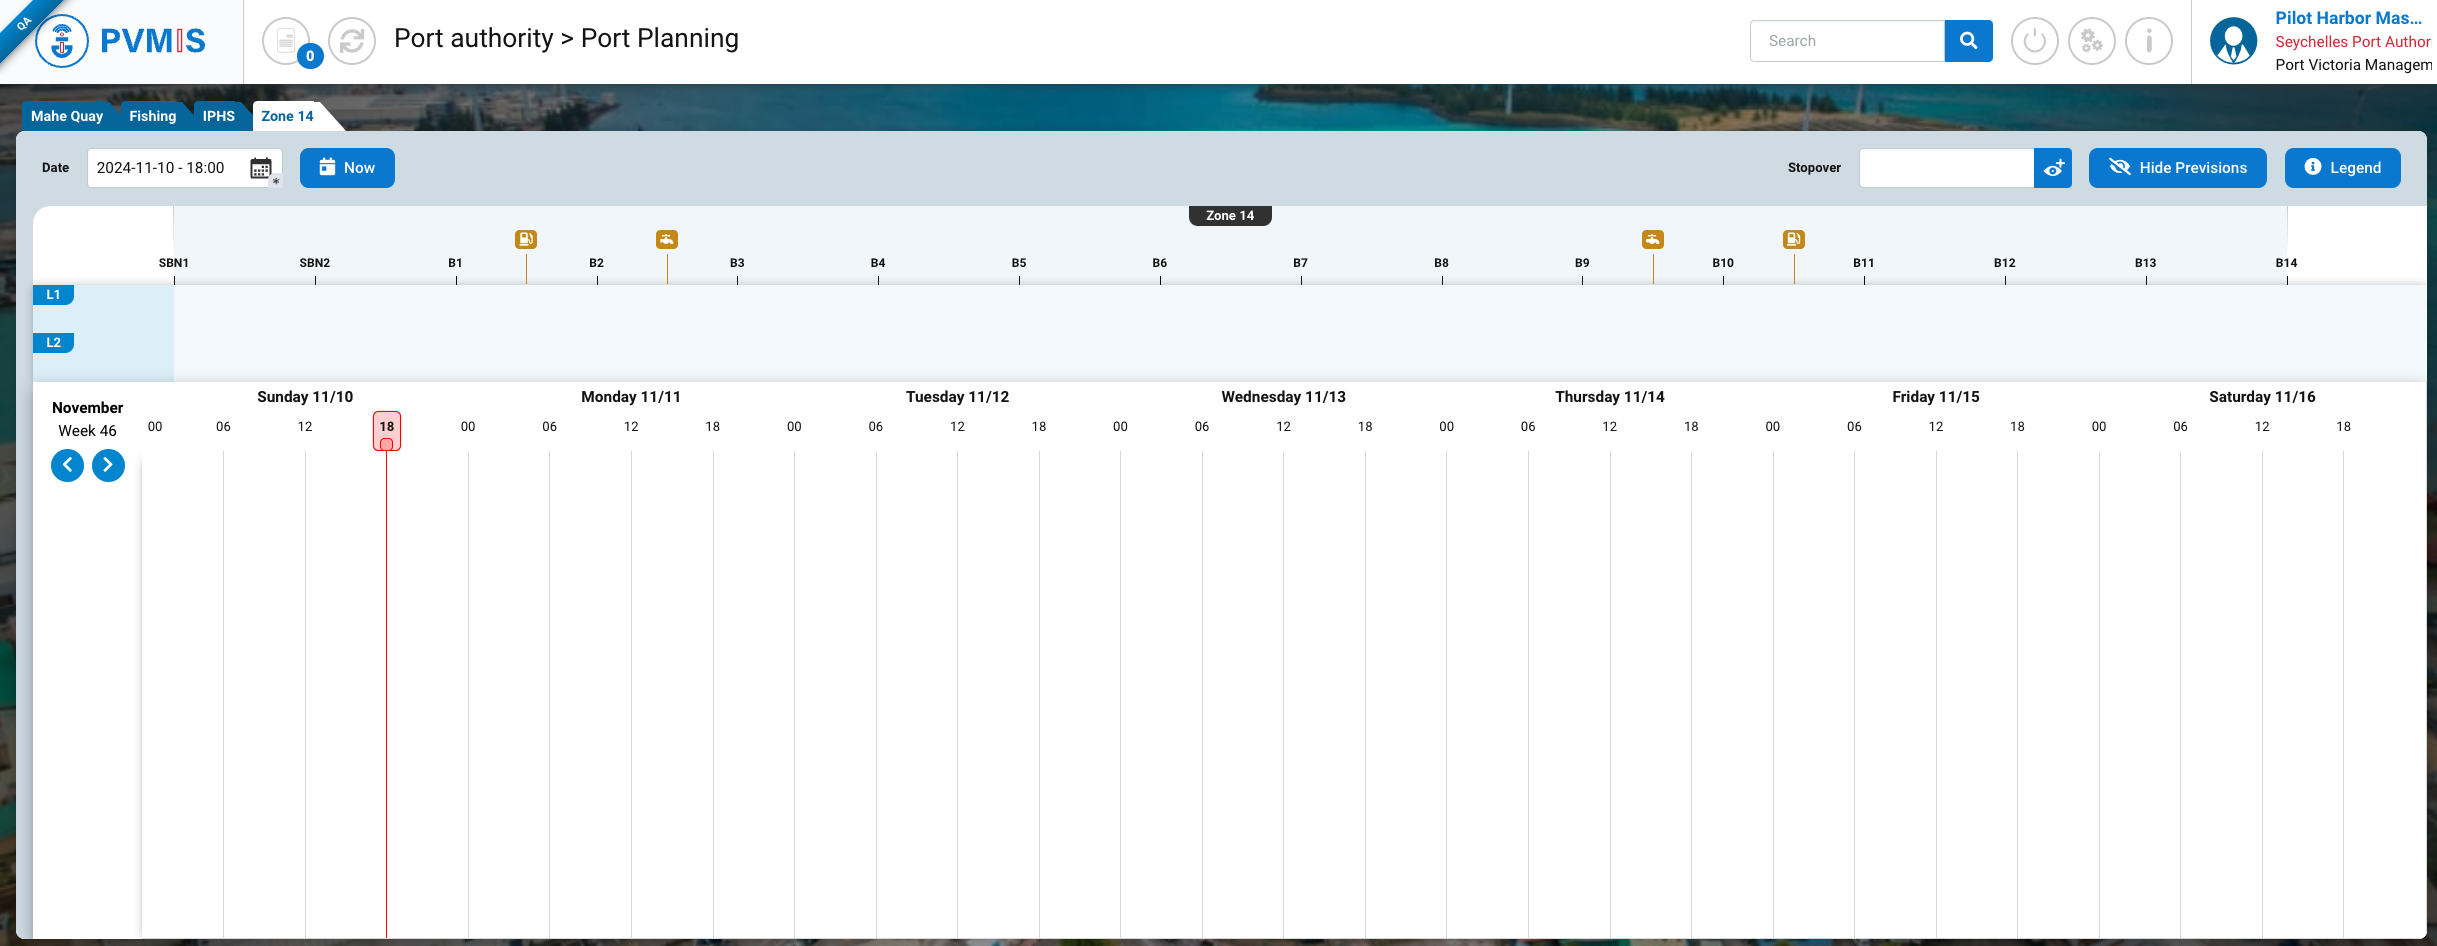Go to the previous week
Image resolution: width=2437 pixels, height=946 pixels.
pos(67,465)
